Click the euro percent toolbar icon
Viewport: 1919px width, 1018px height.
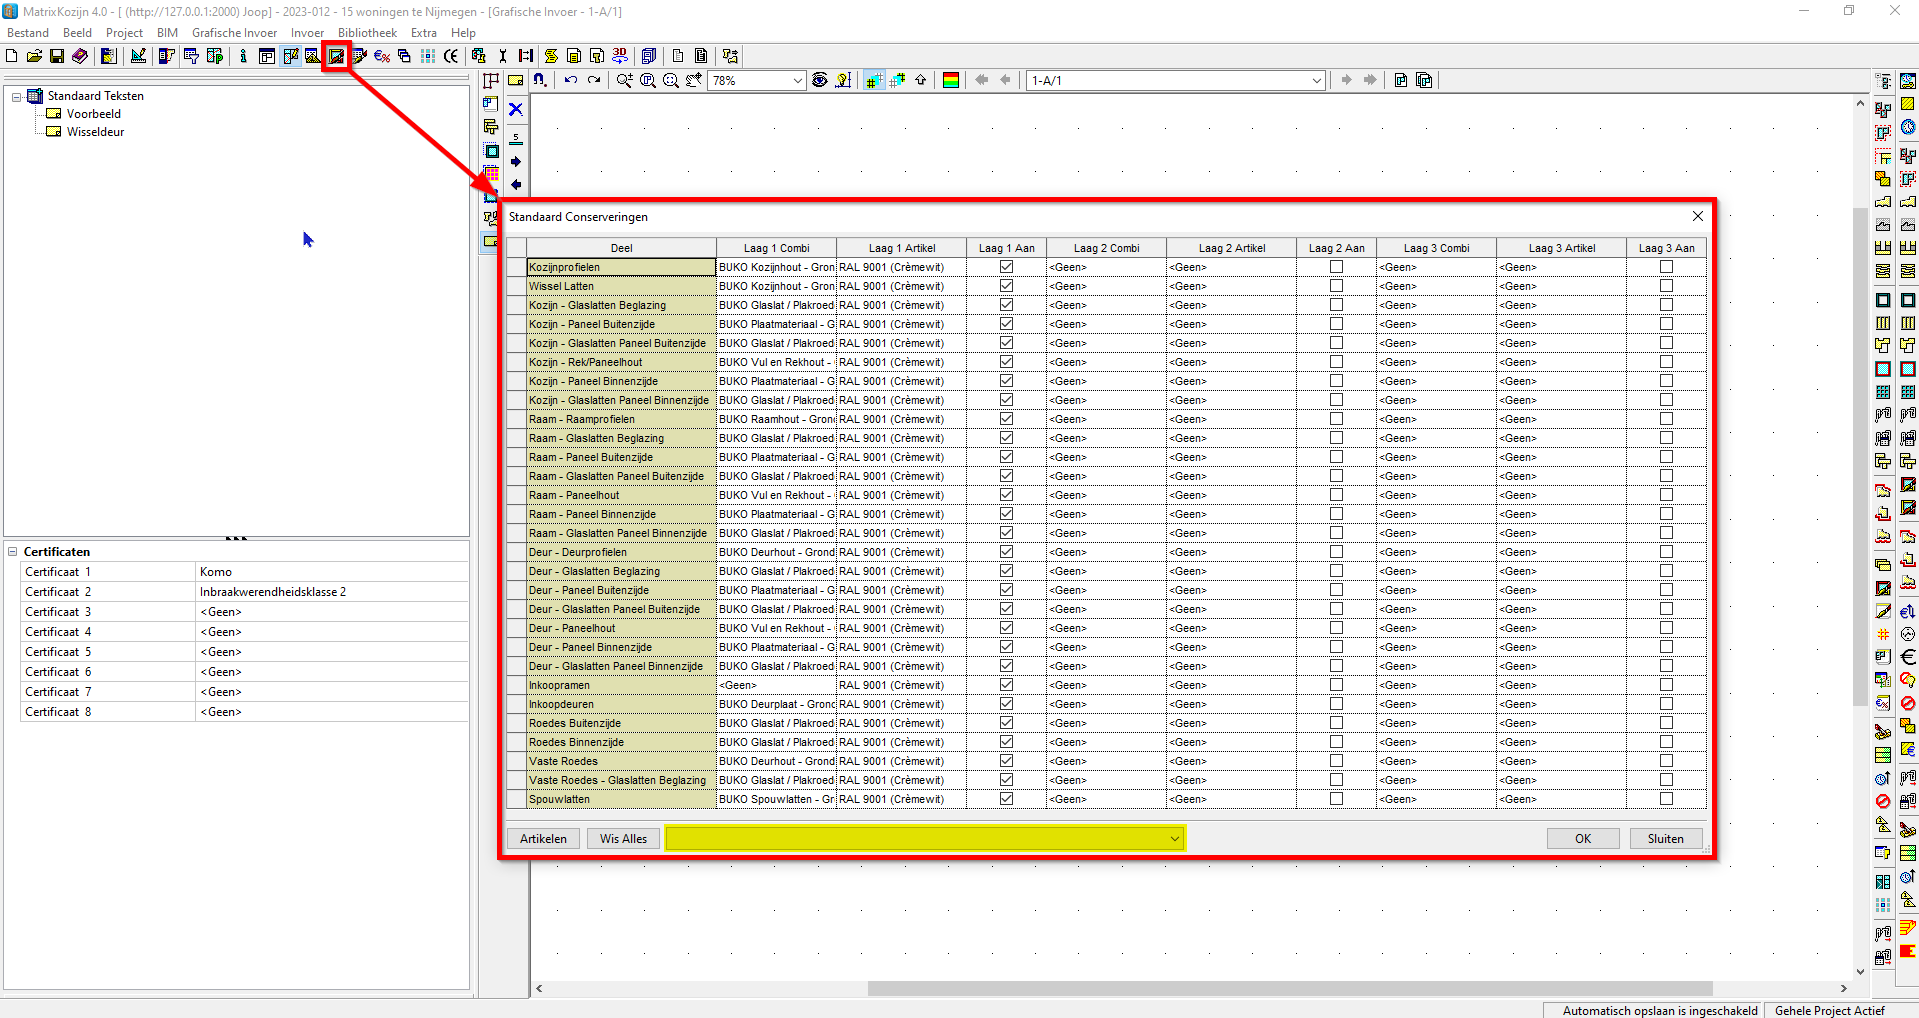point(382,56)
